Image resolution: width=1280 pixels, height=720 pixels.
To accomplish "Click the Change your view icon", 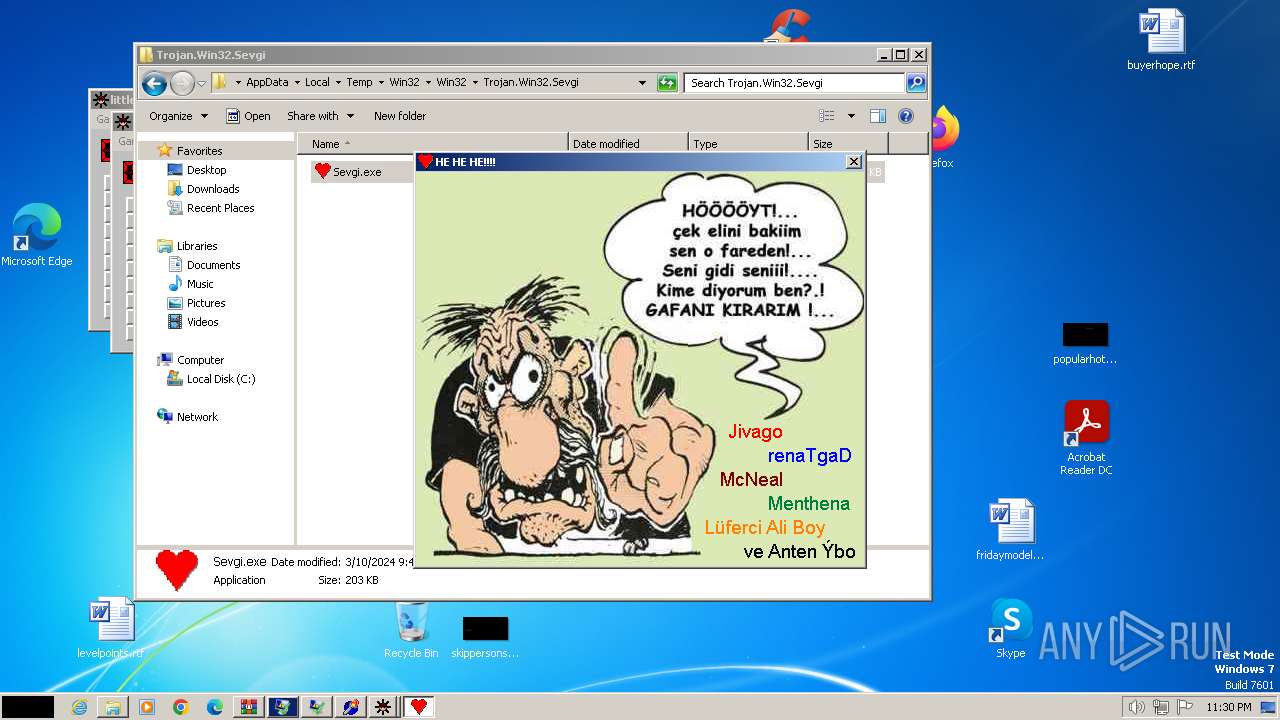I will coord(827,116).
